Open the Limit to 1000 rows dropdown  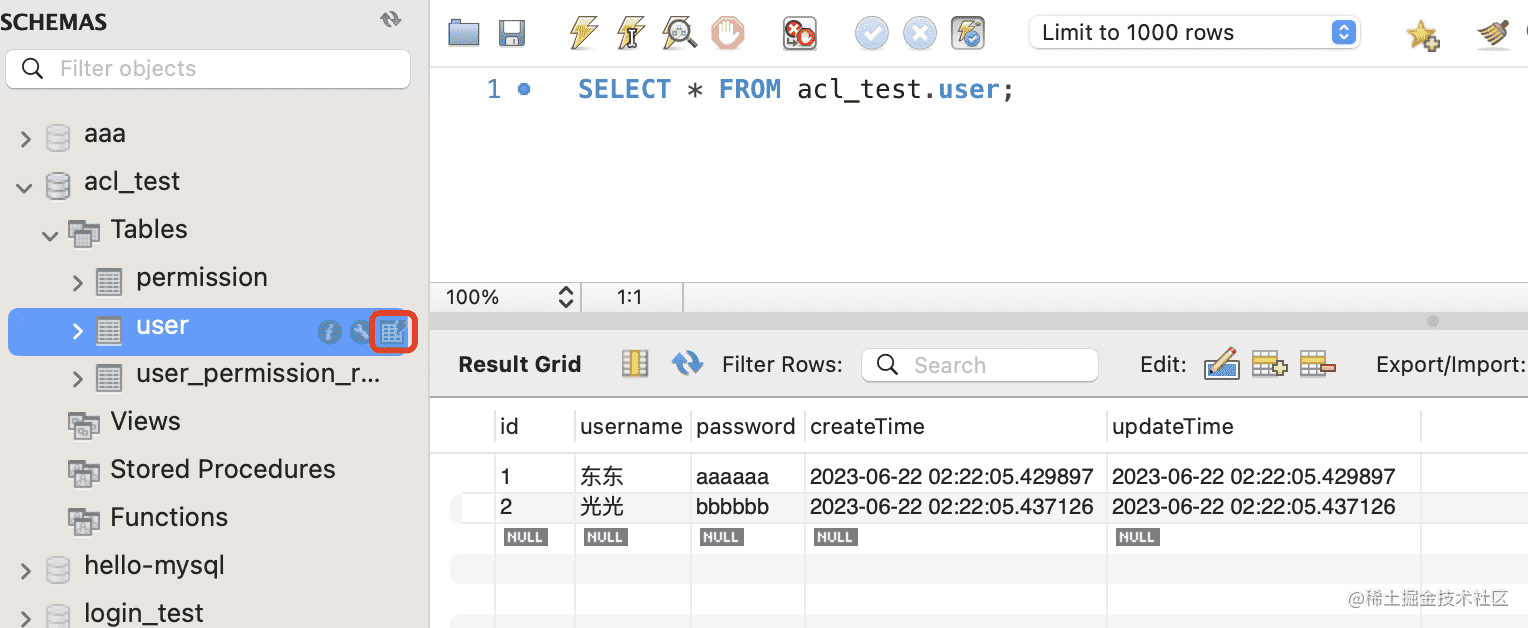tap(1195, 33)
